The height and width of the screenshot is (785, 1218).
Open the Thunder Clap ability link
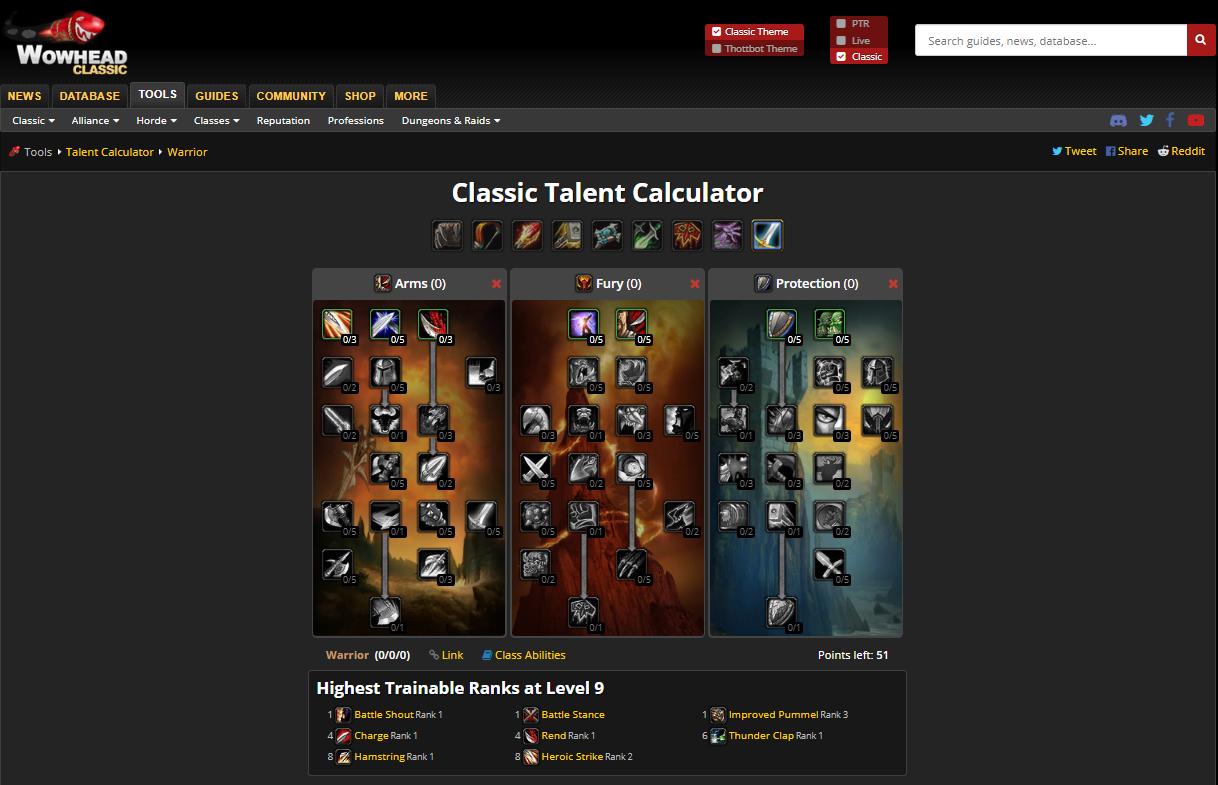point(761,736)
